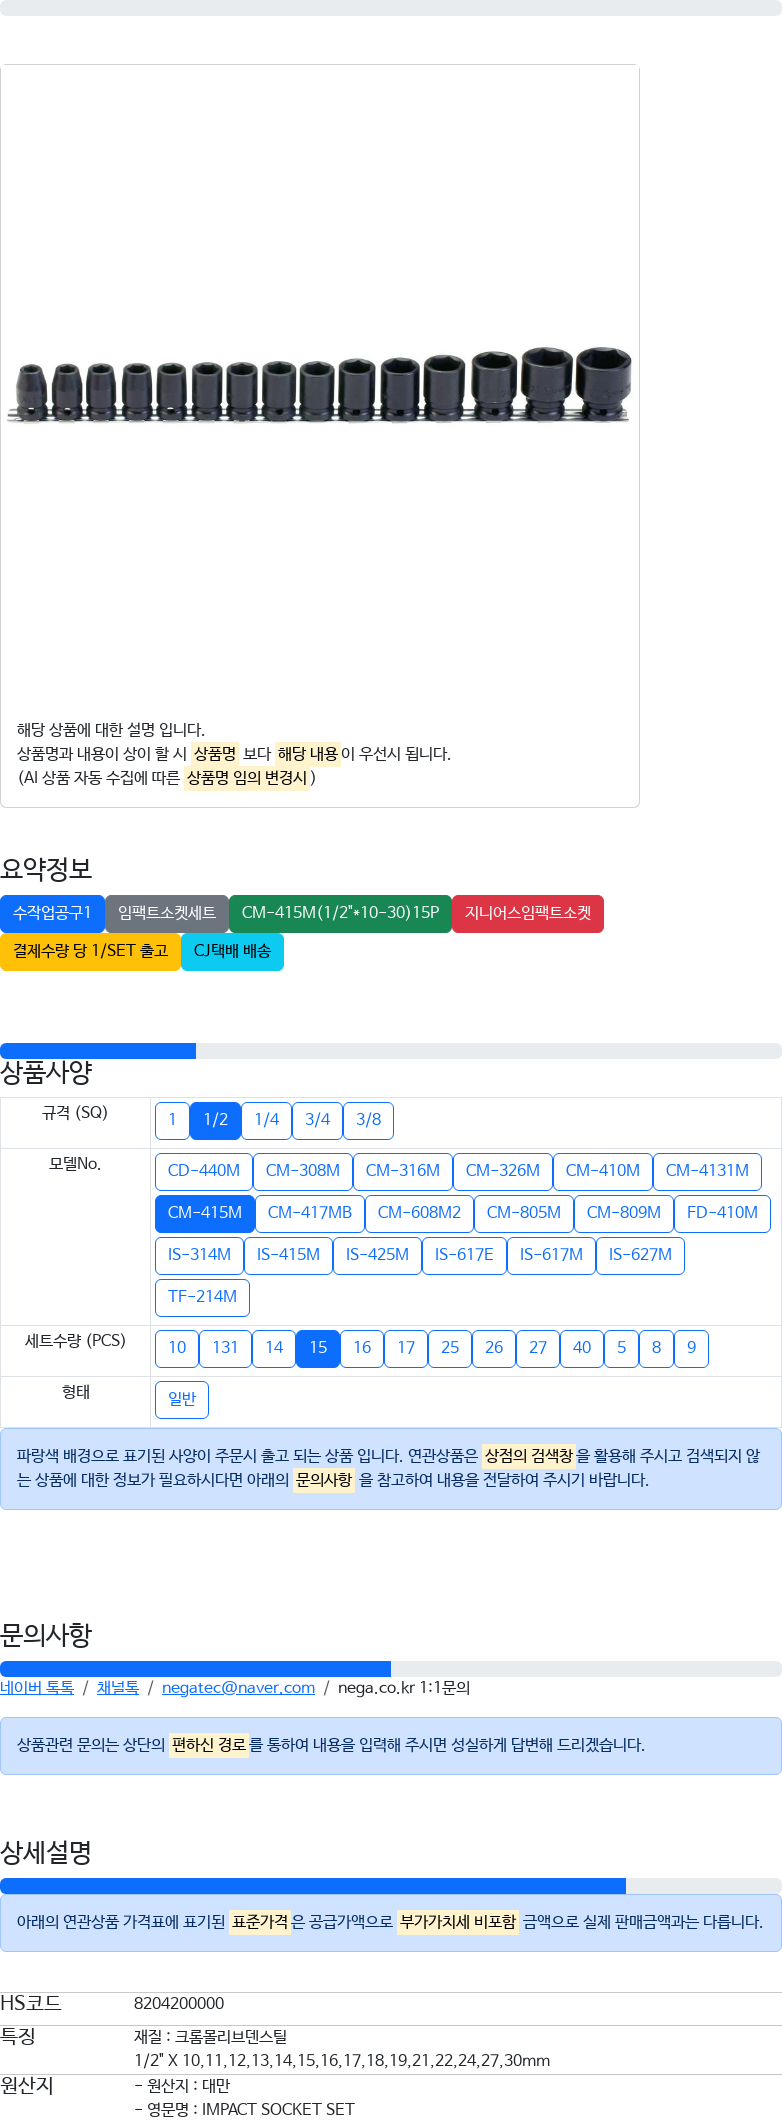
Task: Select set quantity 15
Action: [318, 1348]
